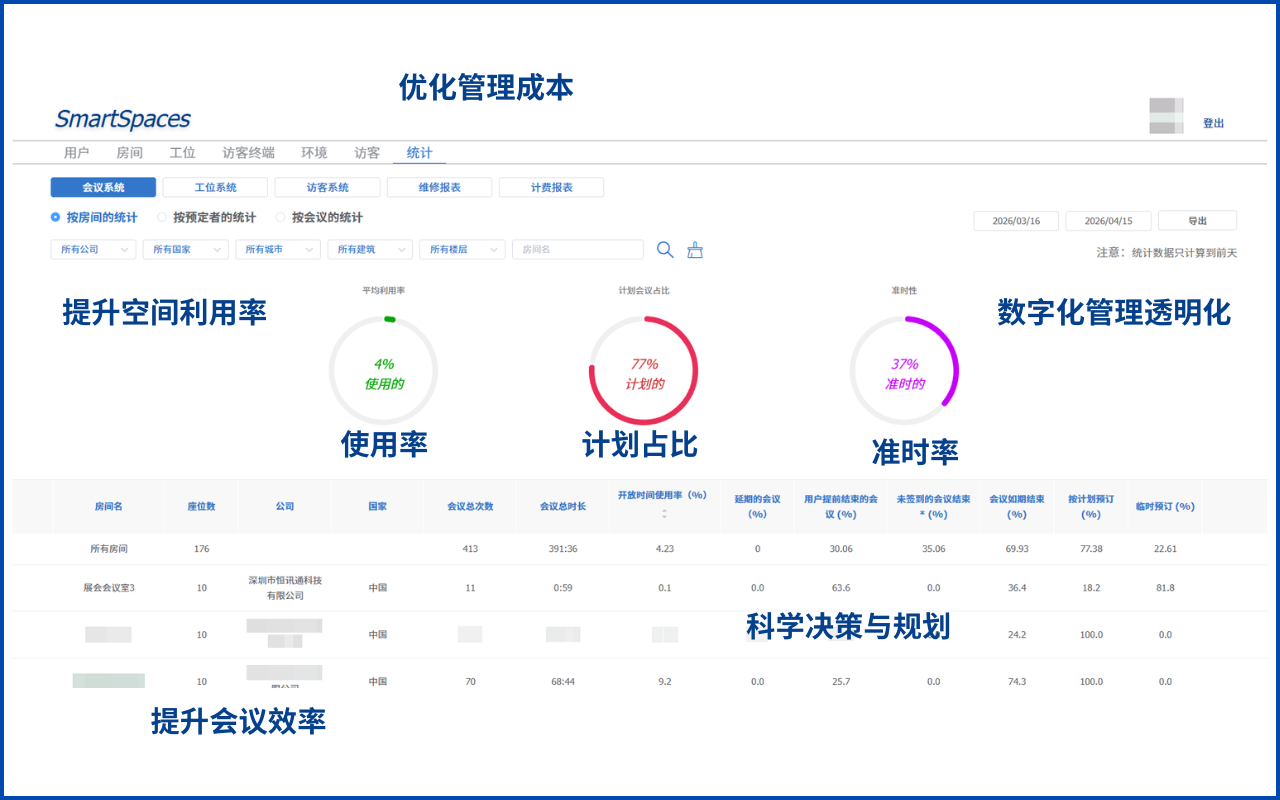
Task: Open the 所有城市 dropdown
Action: 278,249
